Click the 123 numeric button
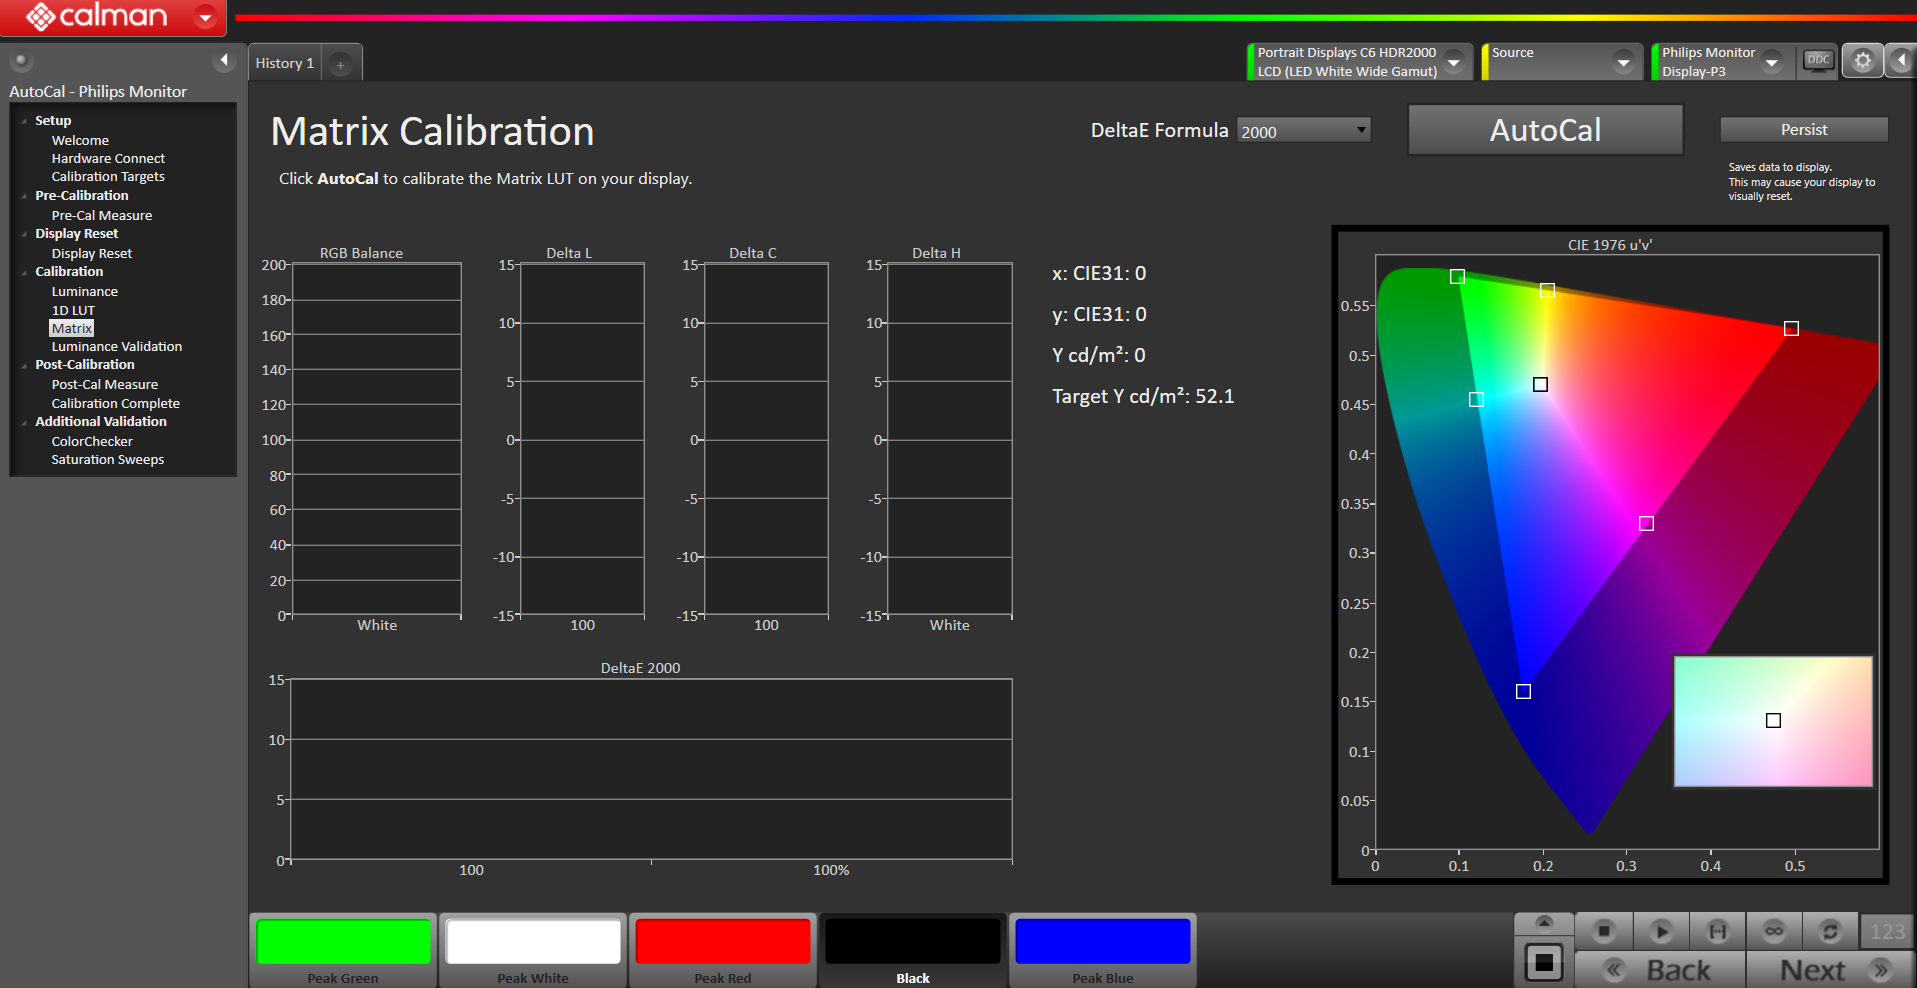The width and height of the screenshot is (1917, 988). pos(1887,931)
